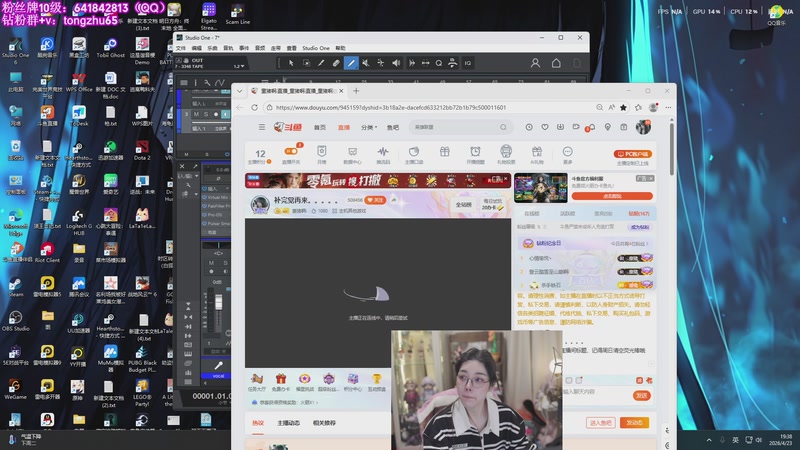
Task: Bookmark star icon in browser address bar
Action: 623,107
